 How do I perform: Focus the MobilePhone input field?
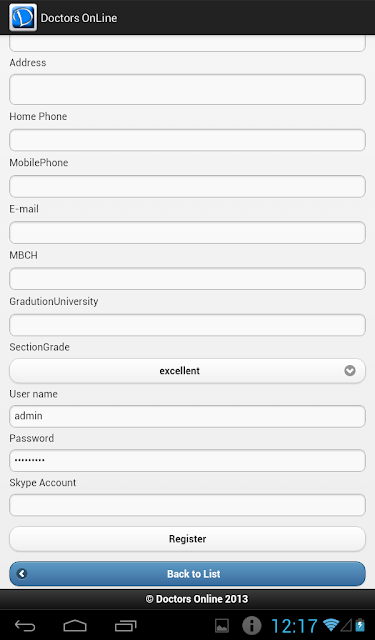[187, 186]
